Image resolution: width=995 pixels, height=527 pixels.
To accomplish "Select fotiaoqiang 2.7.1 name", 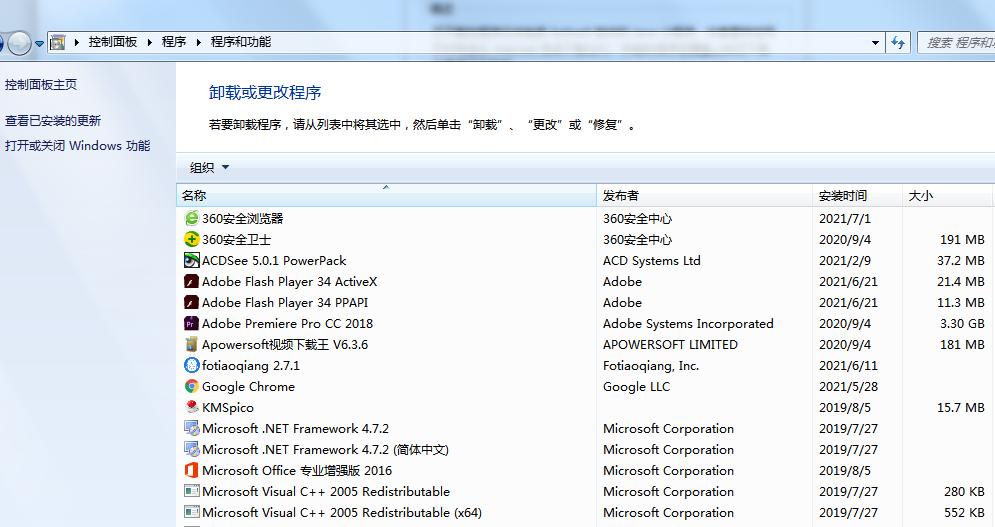I will tap(251, 365).
